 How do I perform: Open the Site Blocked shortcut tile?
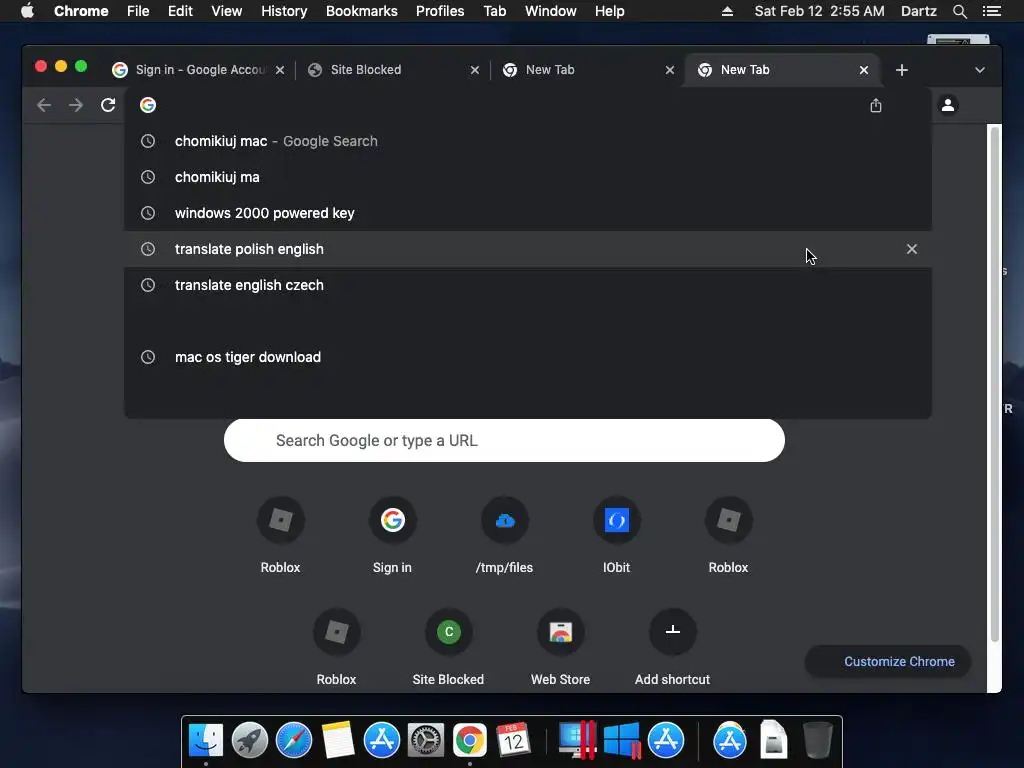point(449,648)
